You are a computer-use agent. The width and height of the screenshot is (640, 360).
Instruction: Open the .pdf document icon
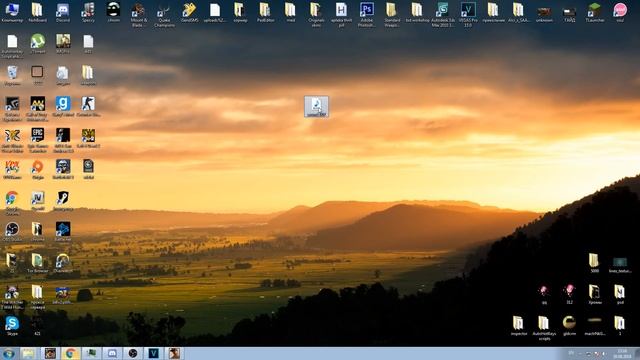[x=341, y=15]
